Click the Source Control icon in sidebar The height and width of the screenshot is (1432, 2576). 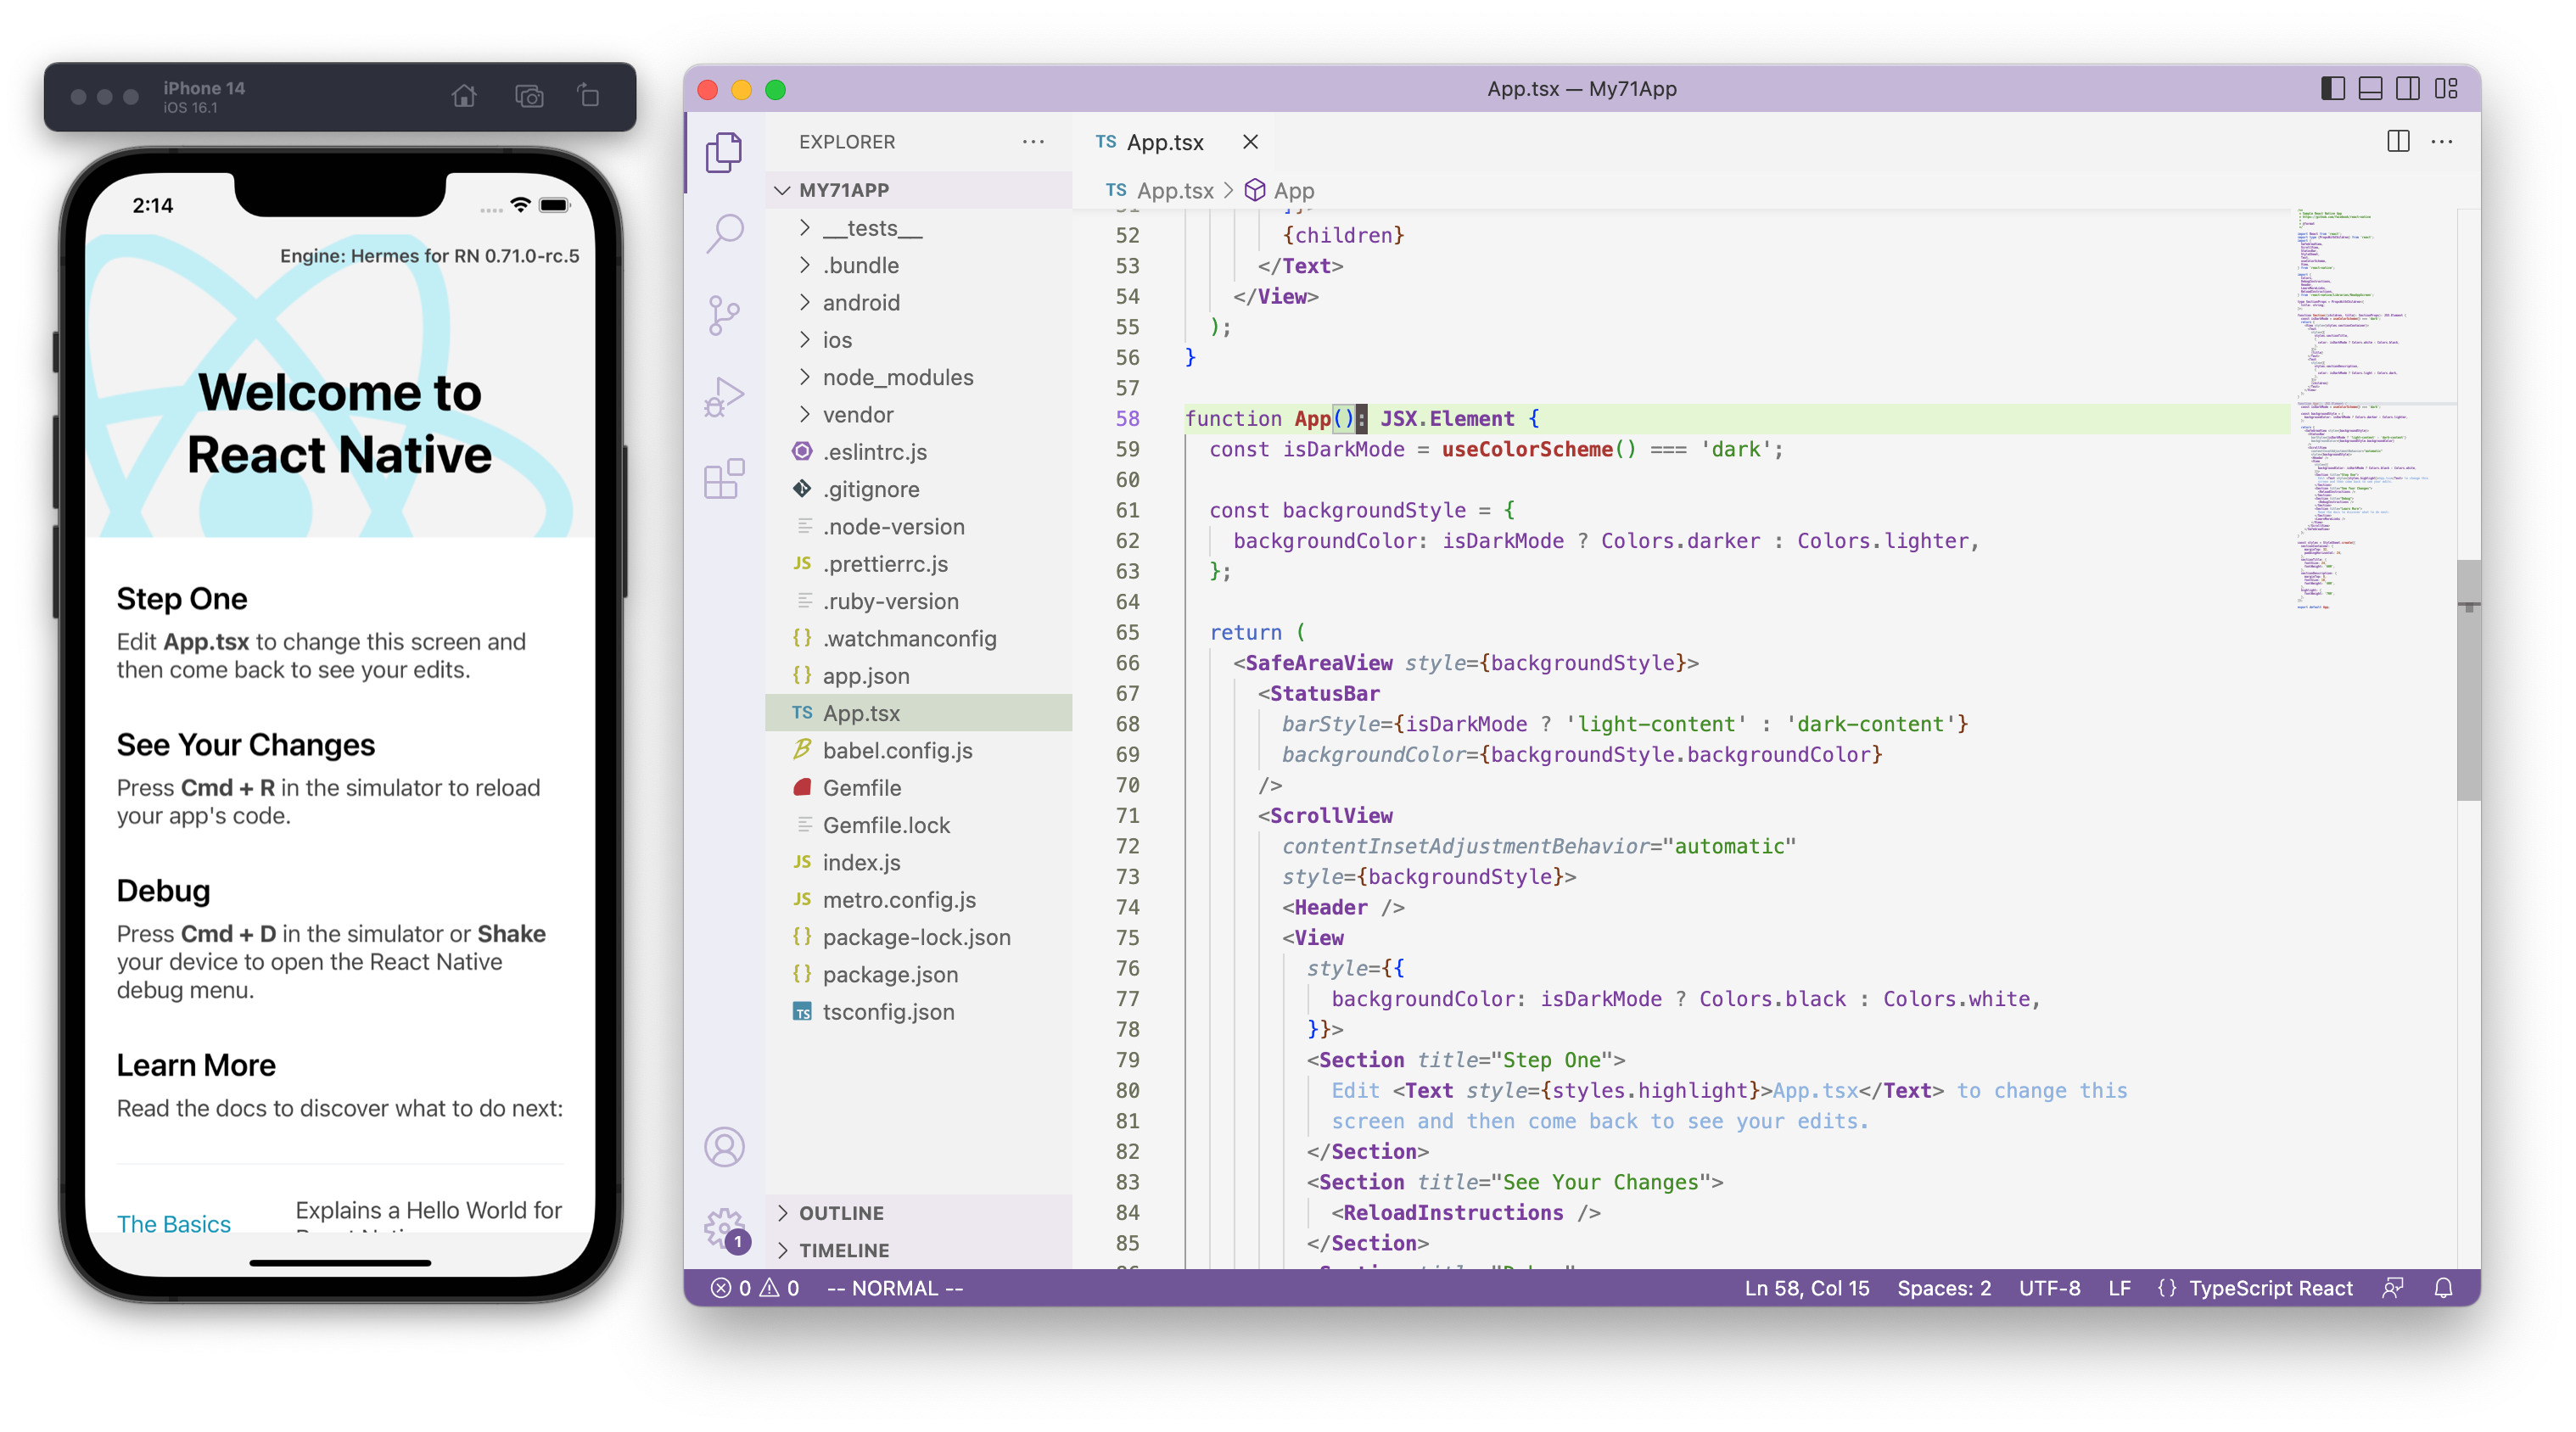tap(726, 310)
